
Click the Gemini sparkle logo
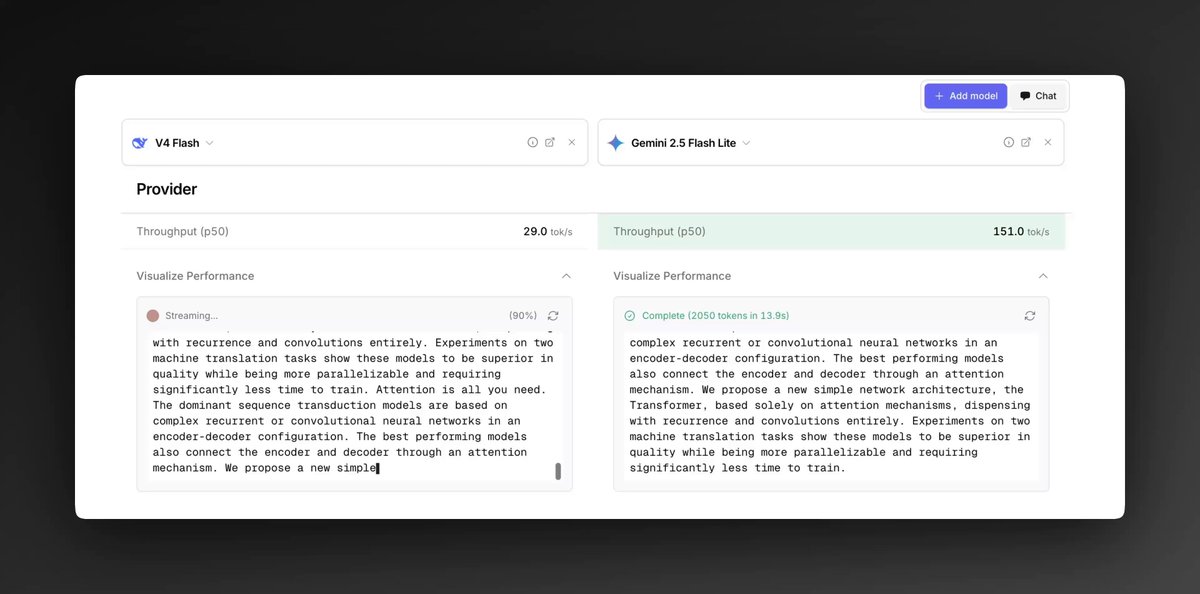(x=616, y=143)
